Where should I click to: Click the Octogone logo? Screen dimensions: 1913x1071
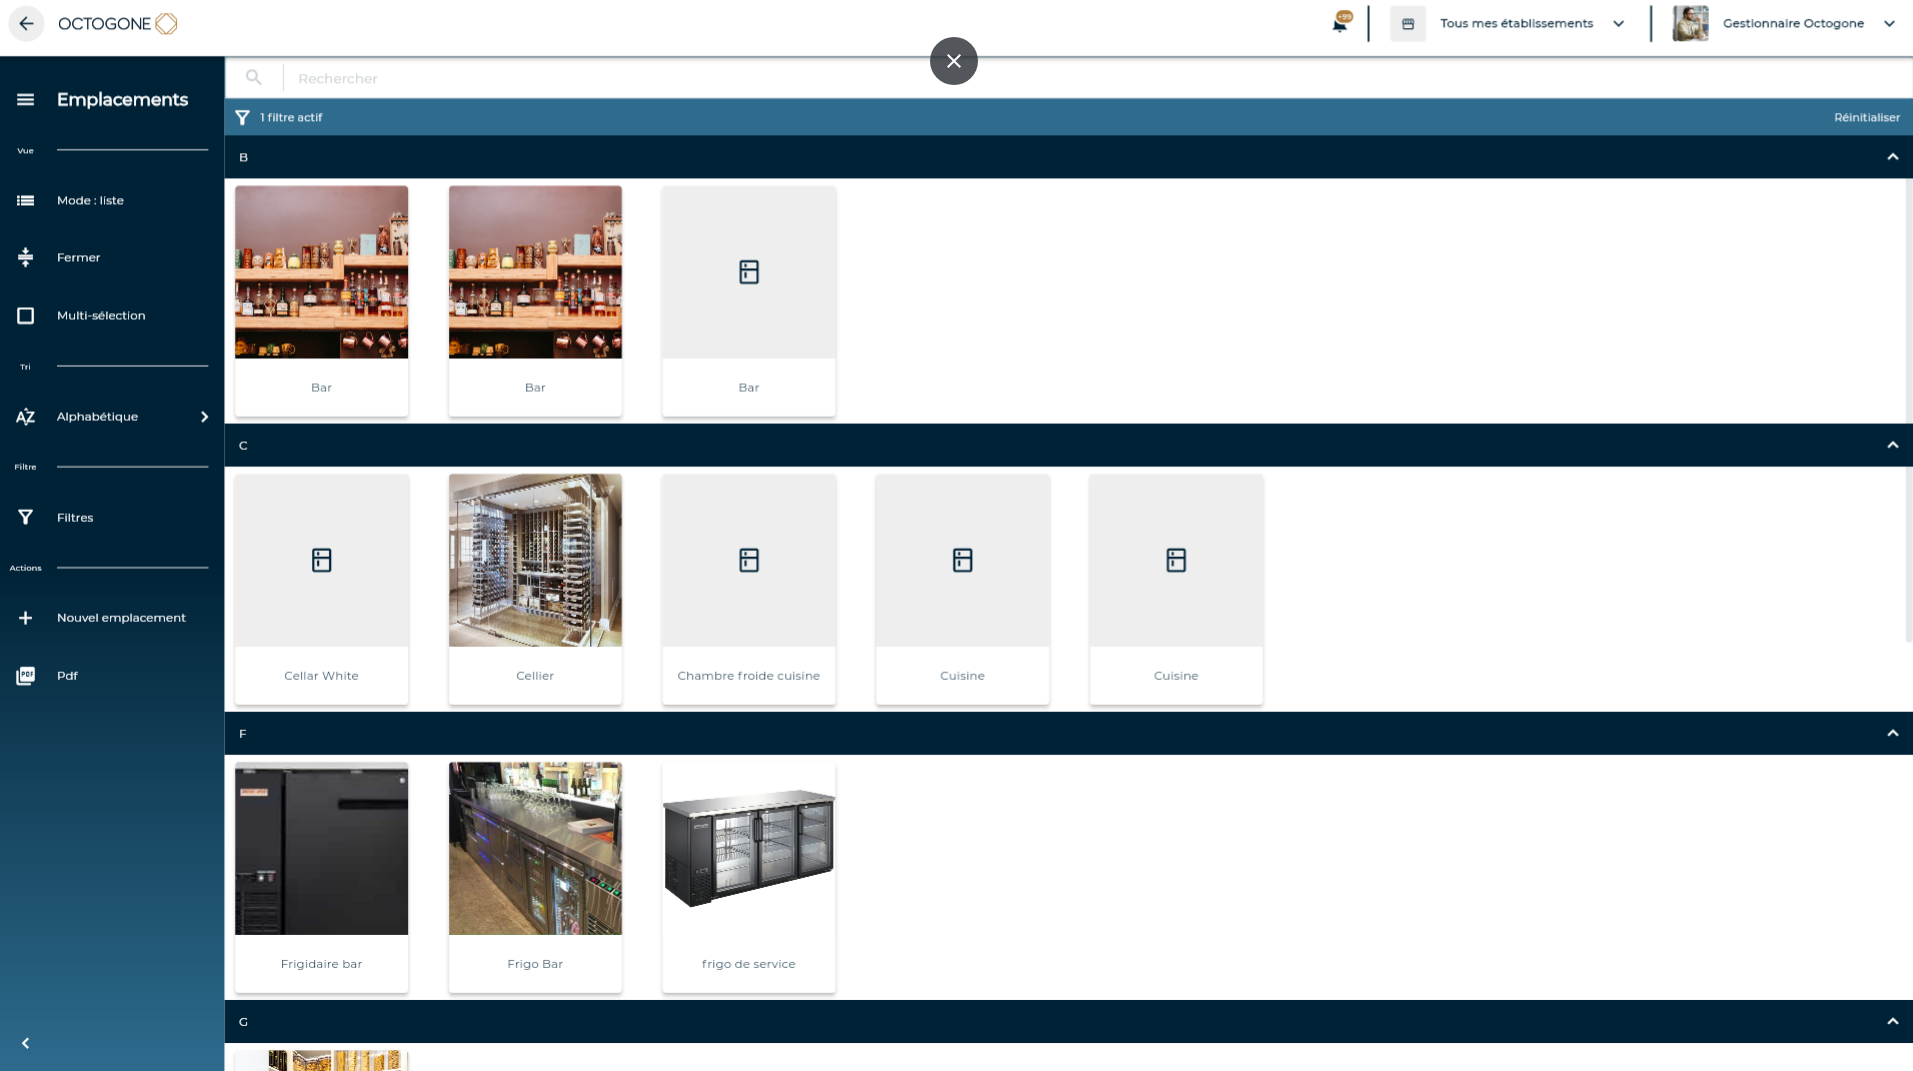118,23
